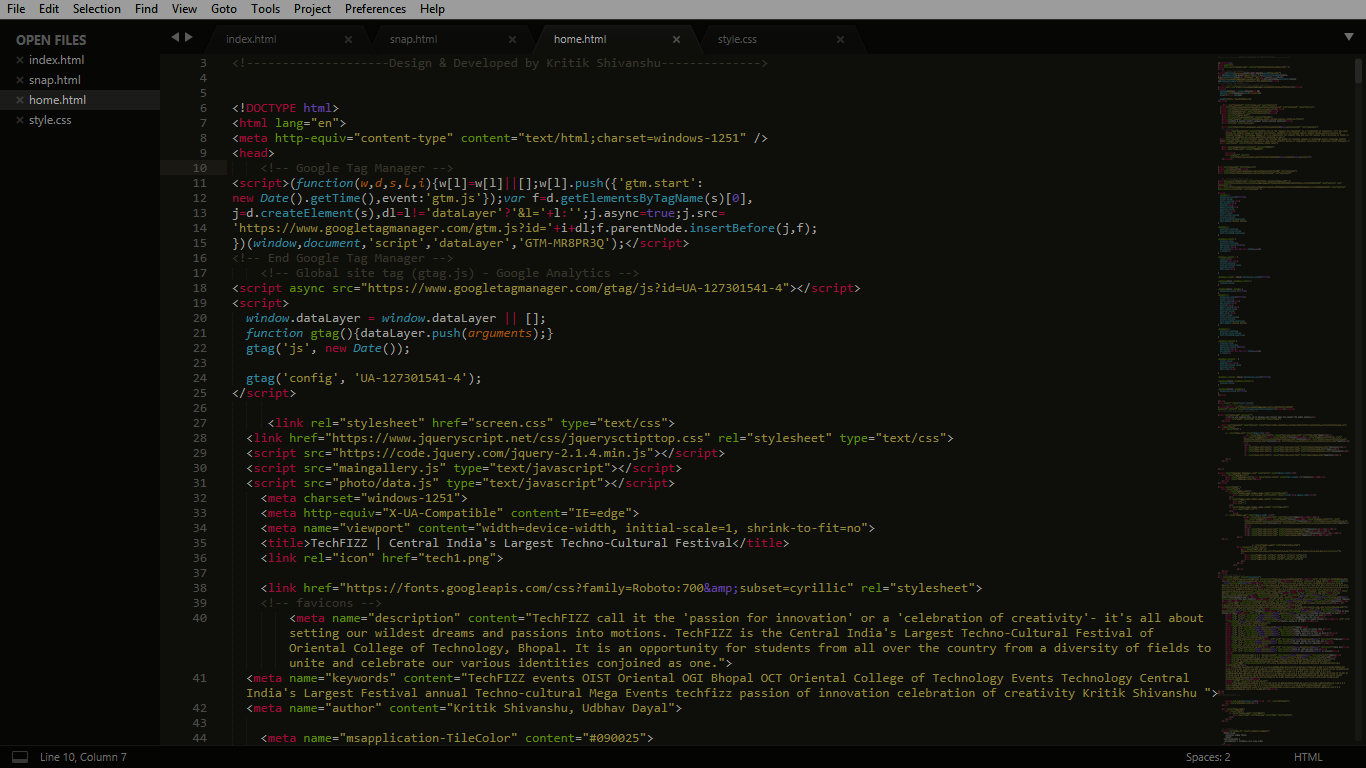This screenshot has width=1366, height=768.
Task: Open the Project menu
Action: point(312,9)
